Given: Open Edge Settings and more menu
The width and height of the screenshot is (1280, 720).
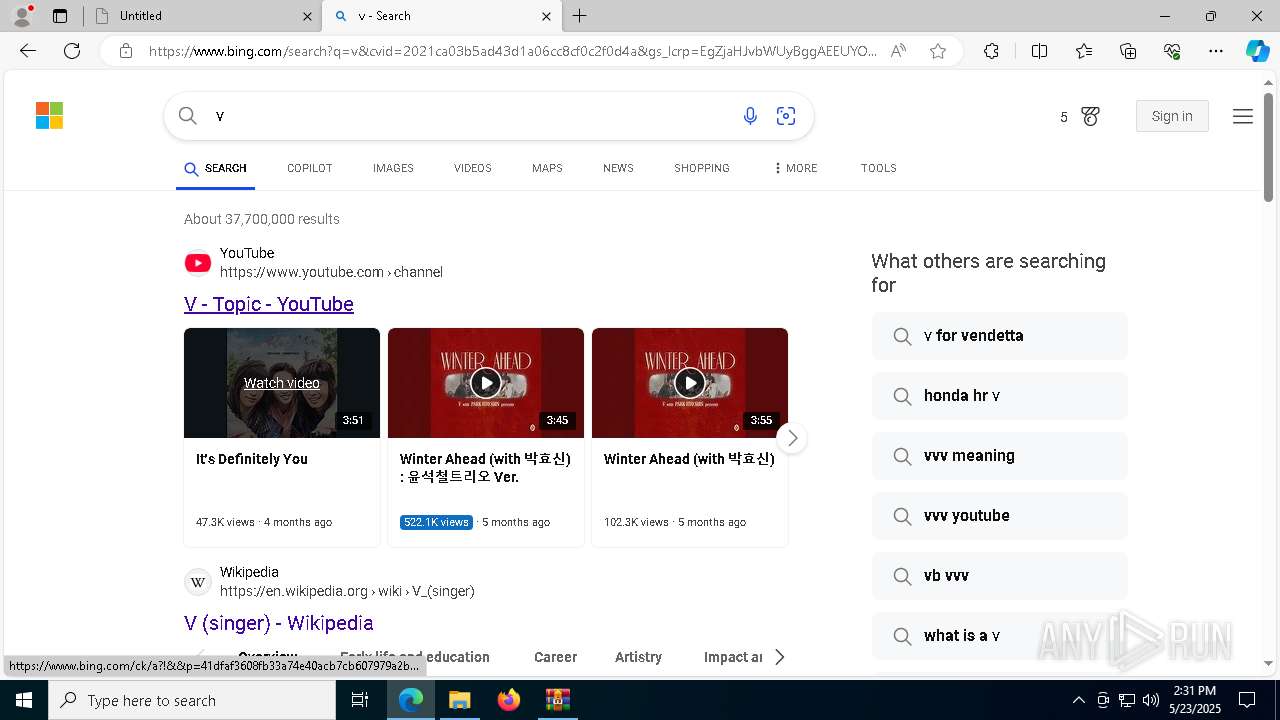Looking at the screenshot, I should [x=1216, y=51].
